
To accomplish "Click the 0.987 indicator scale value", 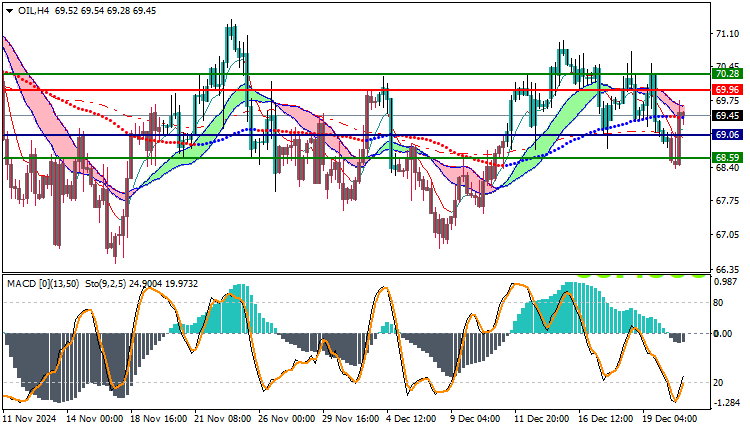I will tap(726, 282).
